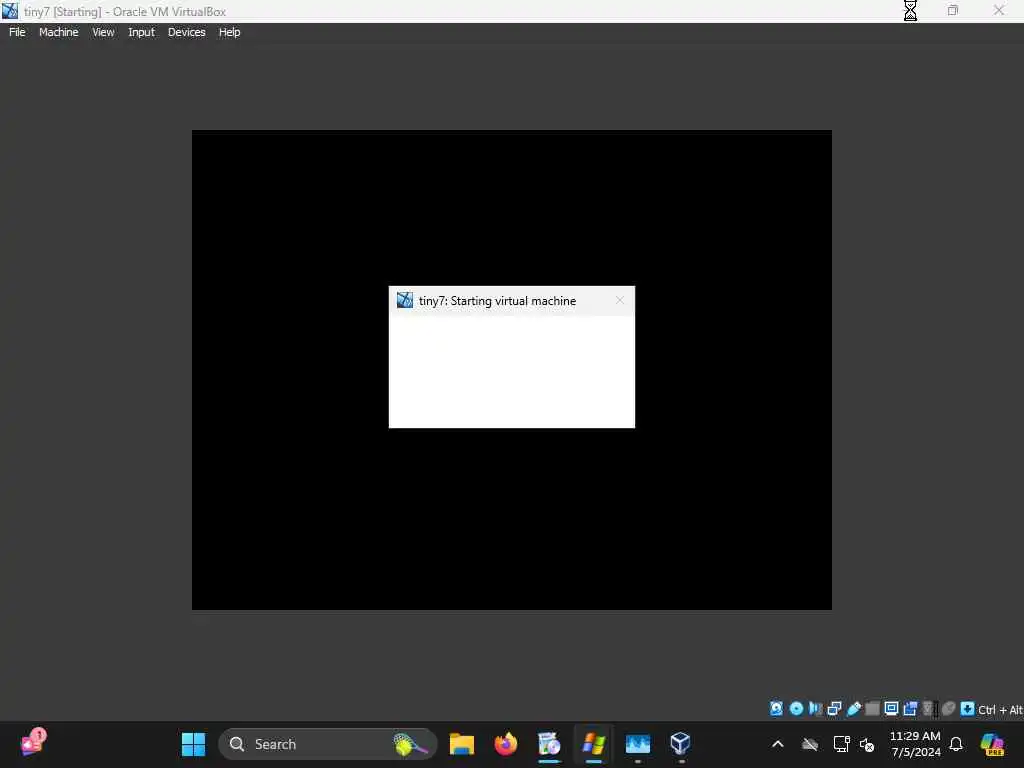
Task: Click the display status icon
Action: click(891, 709)
